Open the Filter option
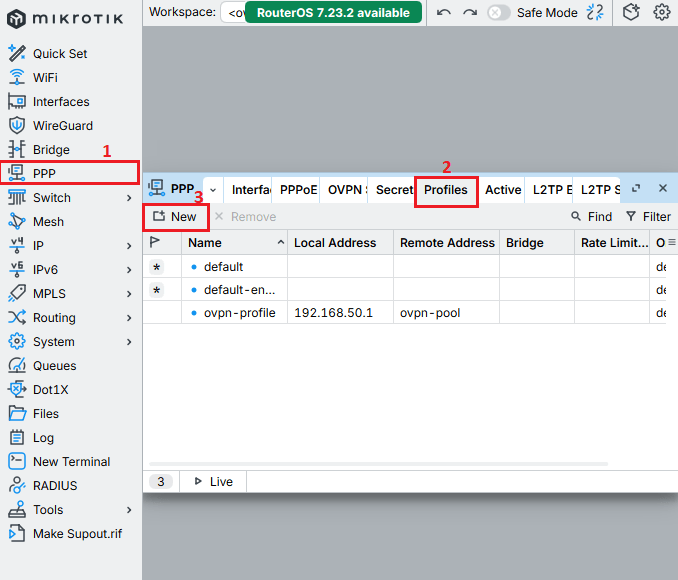This screenshot has height=580, width=678. pos(649,217)
